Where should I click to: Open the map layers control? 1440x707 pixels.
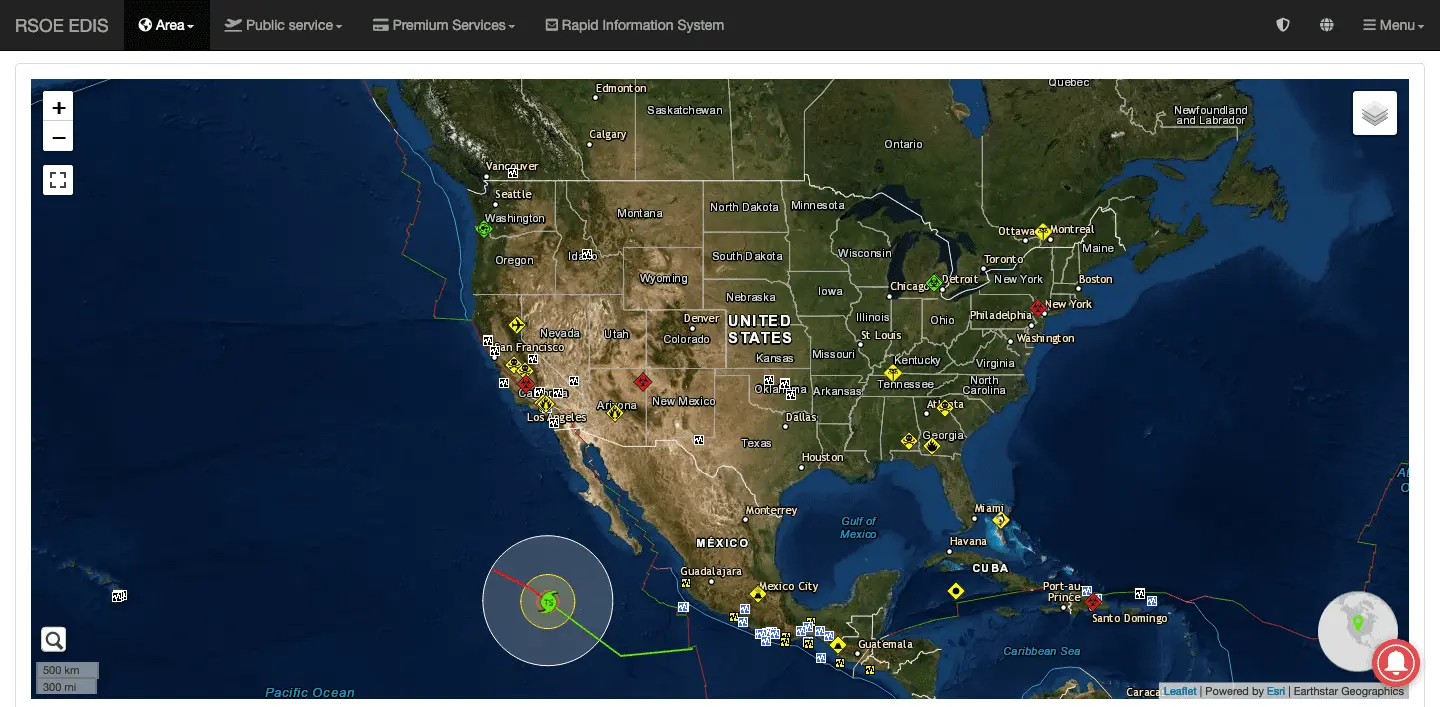point(1374,113)
